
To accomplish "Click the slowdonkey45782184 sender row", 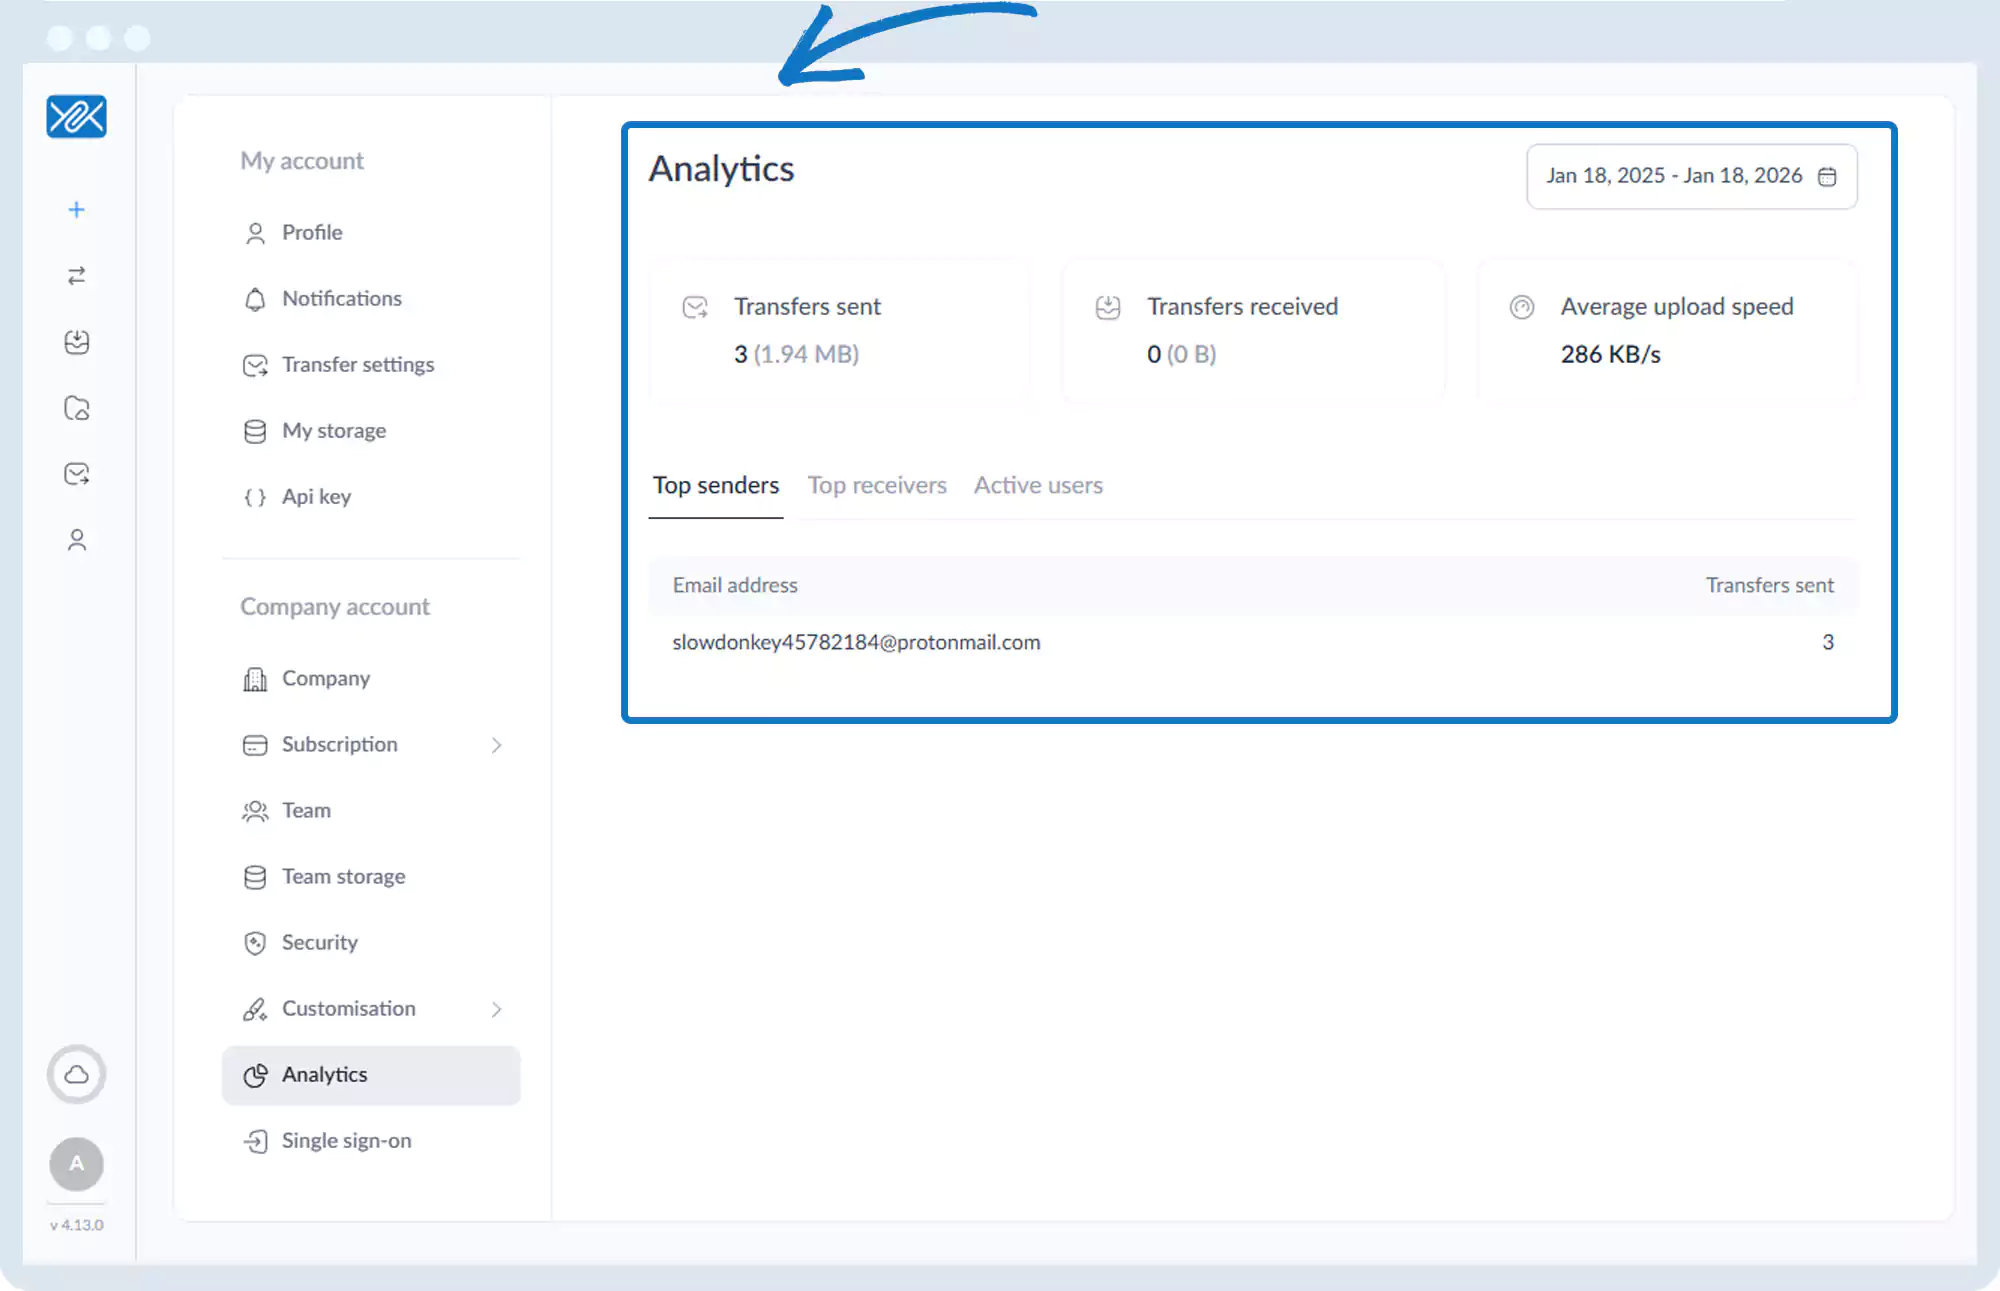I will click(x=856, y=643).
